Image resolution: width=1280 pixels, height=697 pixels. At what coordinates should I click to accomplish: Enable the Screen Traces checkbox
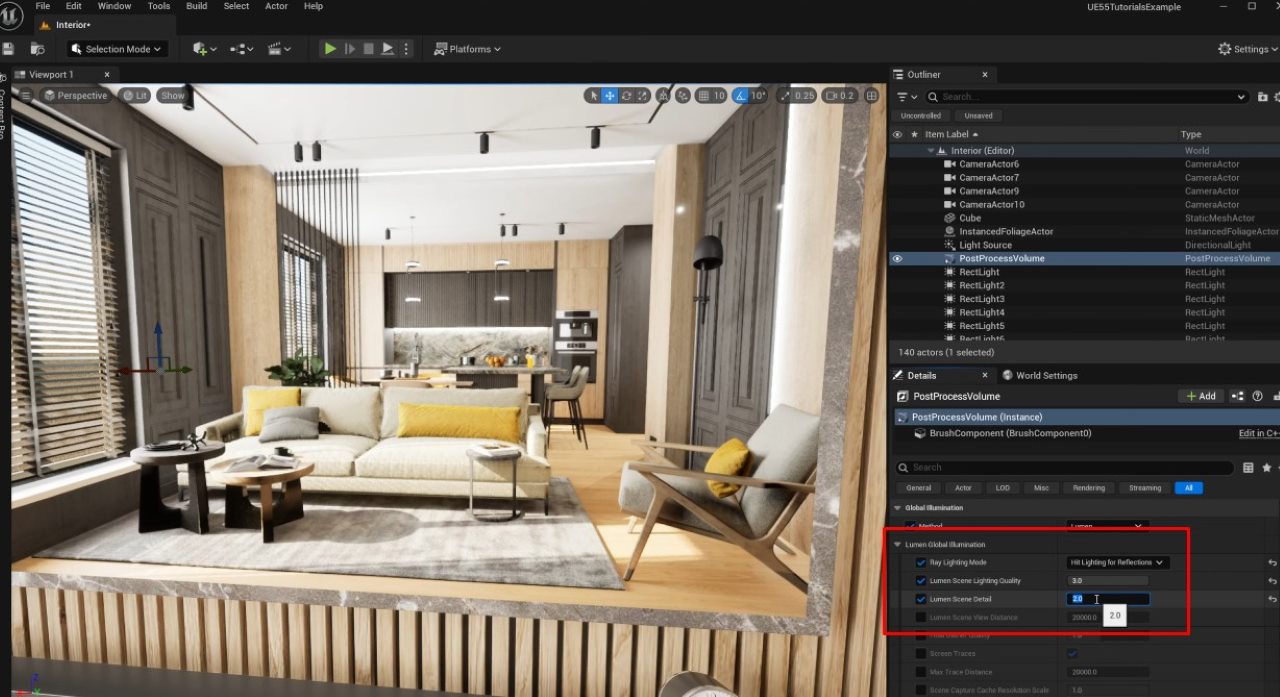point(1073,653)
